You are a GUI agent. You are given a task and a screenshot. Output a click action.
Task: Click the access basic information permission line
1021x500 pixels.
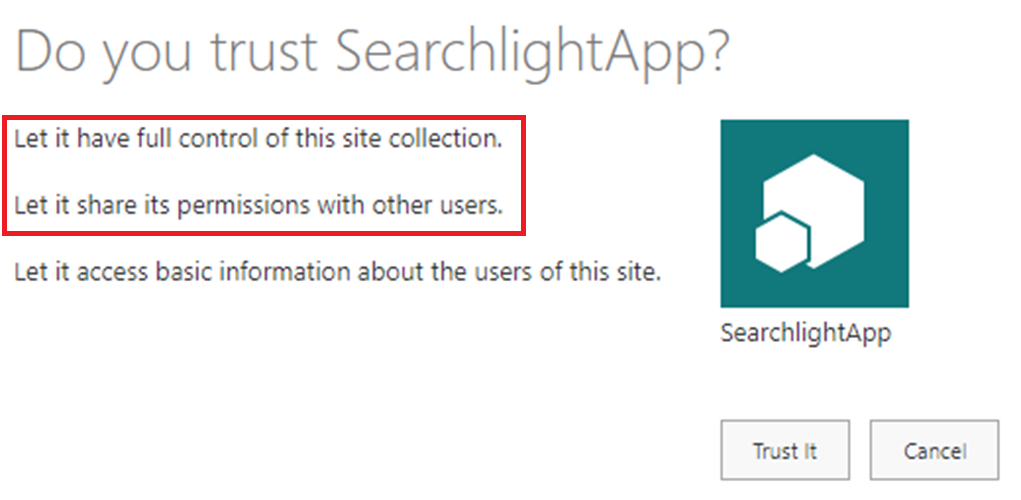click(x=337, y=271)
